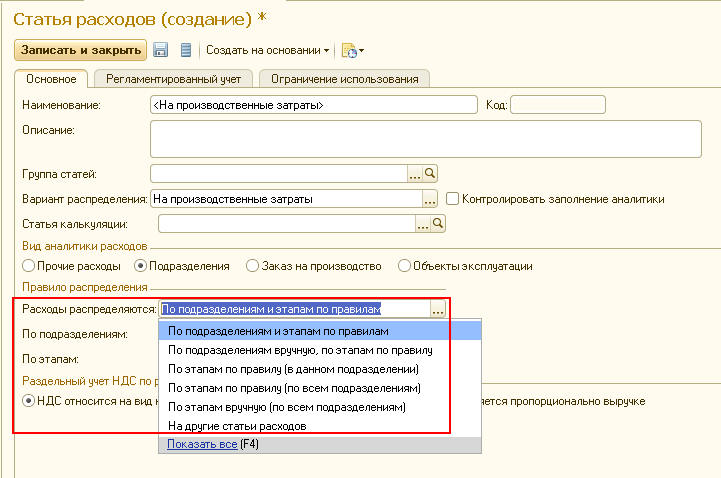Click ellipsis button of Статья калькуляции field
The width and height of the screenshot is (721, 478).
[x=423, y=224]
